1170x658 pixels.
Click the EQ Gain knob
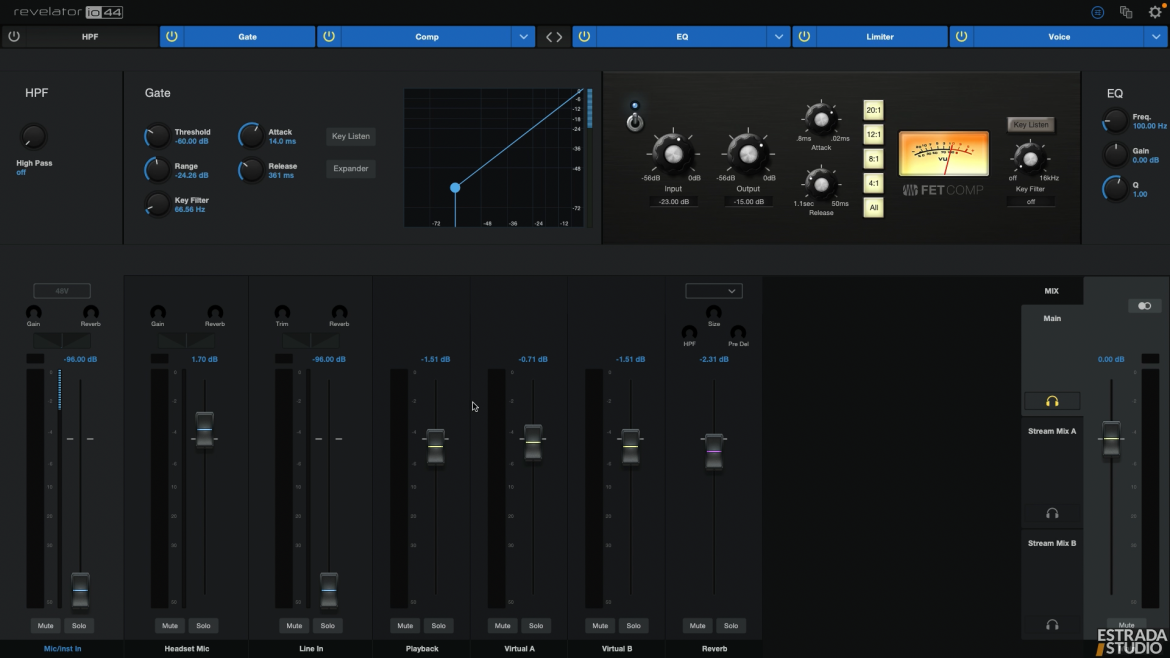coord(1115,154)
